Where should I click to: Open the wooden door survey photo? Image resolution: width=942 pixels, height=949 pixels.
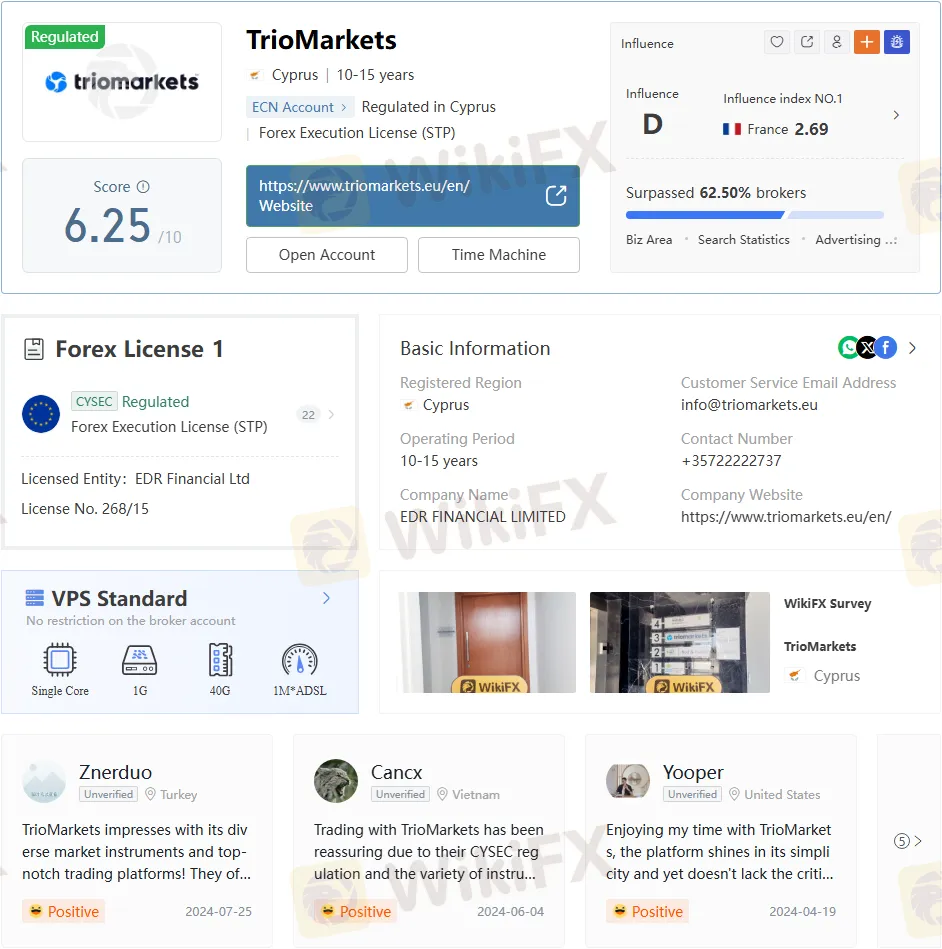pyautogui.click(x=487, y=642)
